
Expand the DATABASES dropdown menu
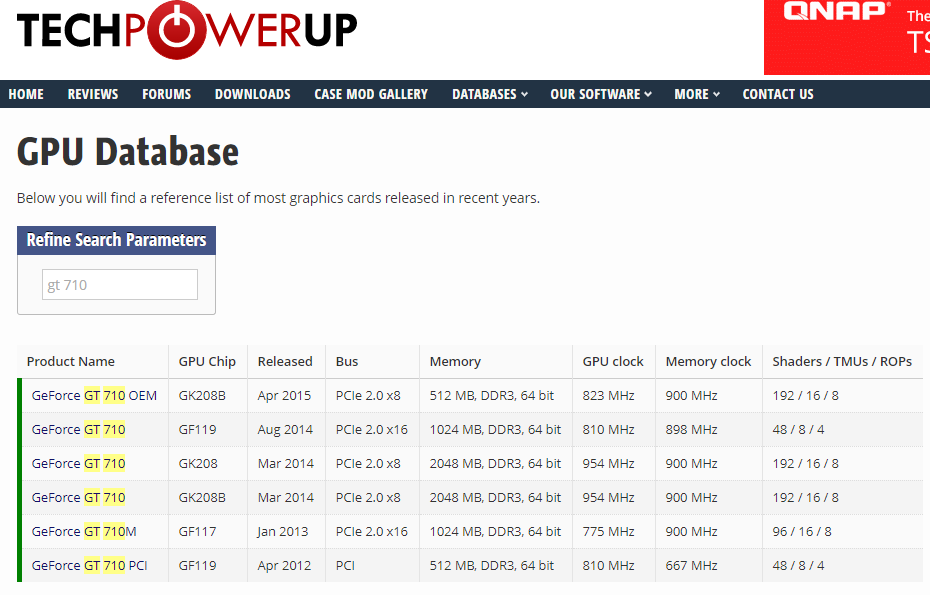490,94
